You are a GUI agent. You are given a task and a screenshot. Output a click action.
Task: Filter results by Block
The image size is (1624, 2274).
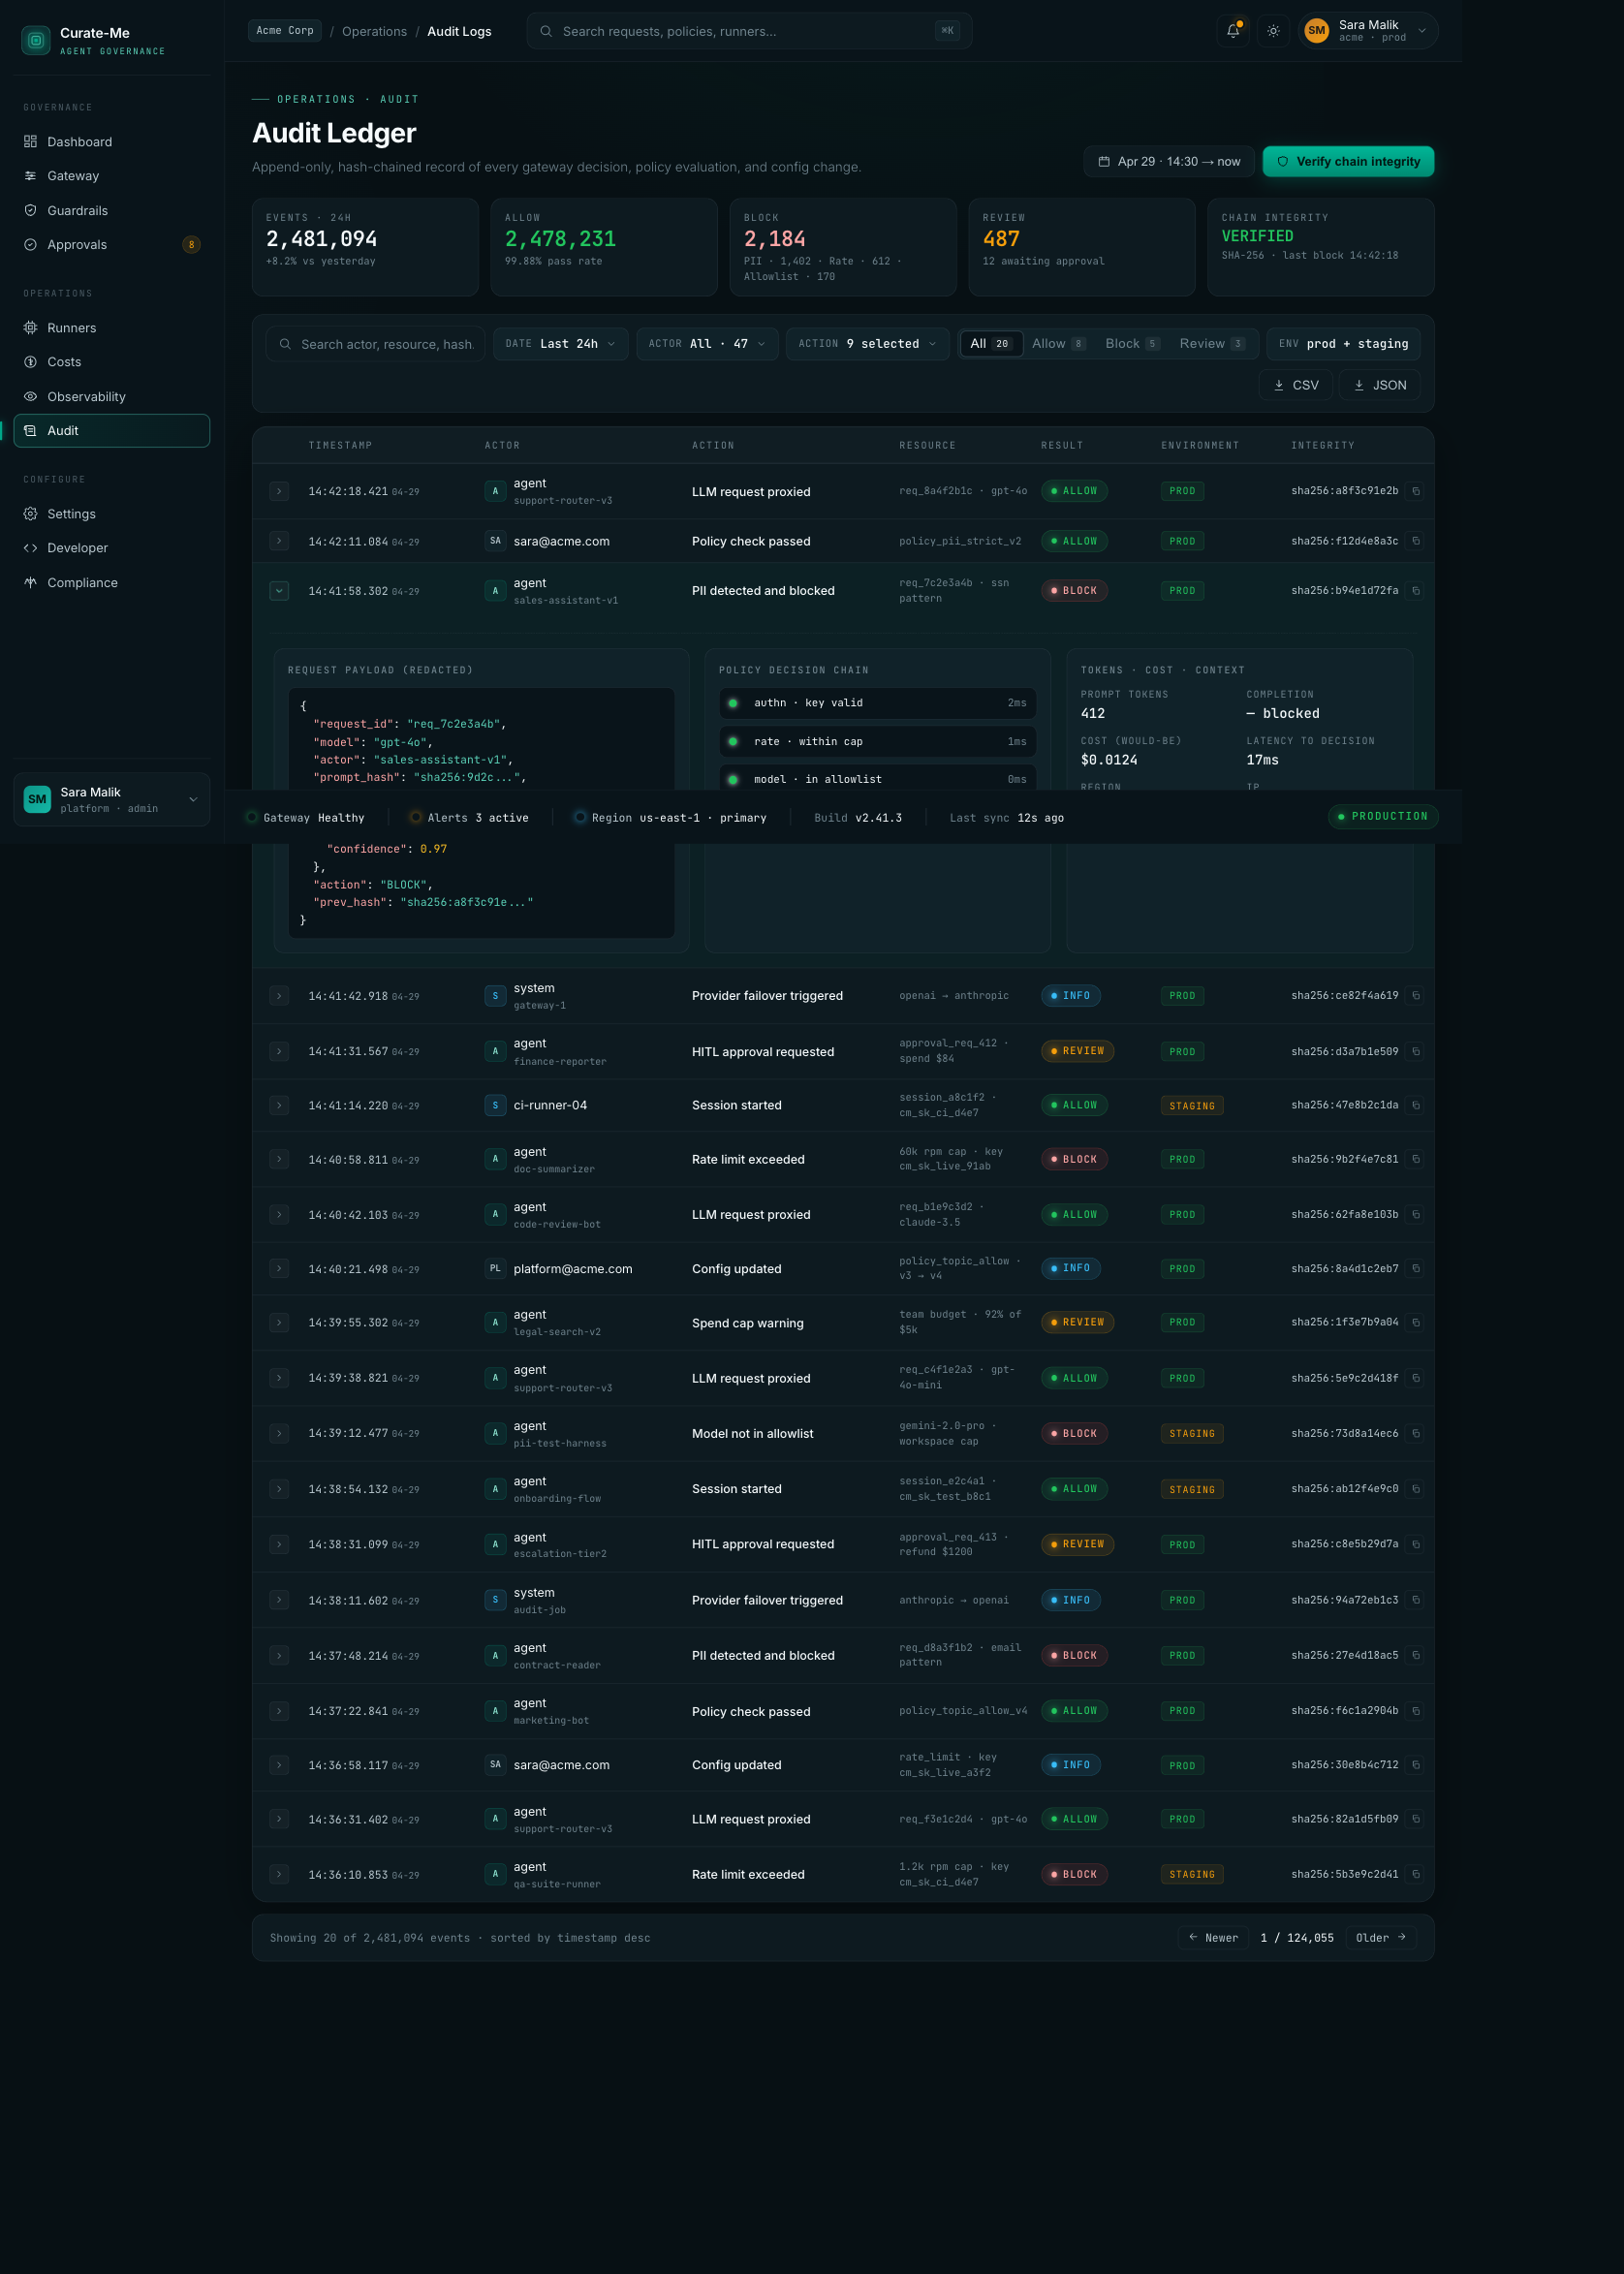1131,344
